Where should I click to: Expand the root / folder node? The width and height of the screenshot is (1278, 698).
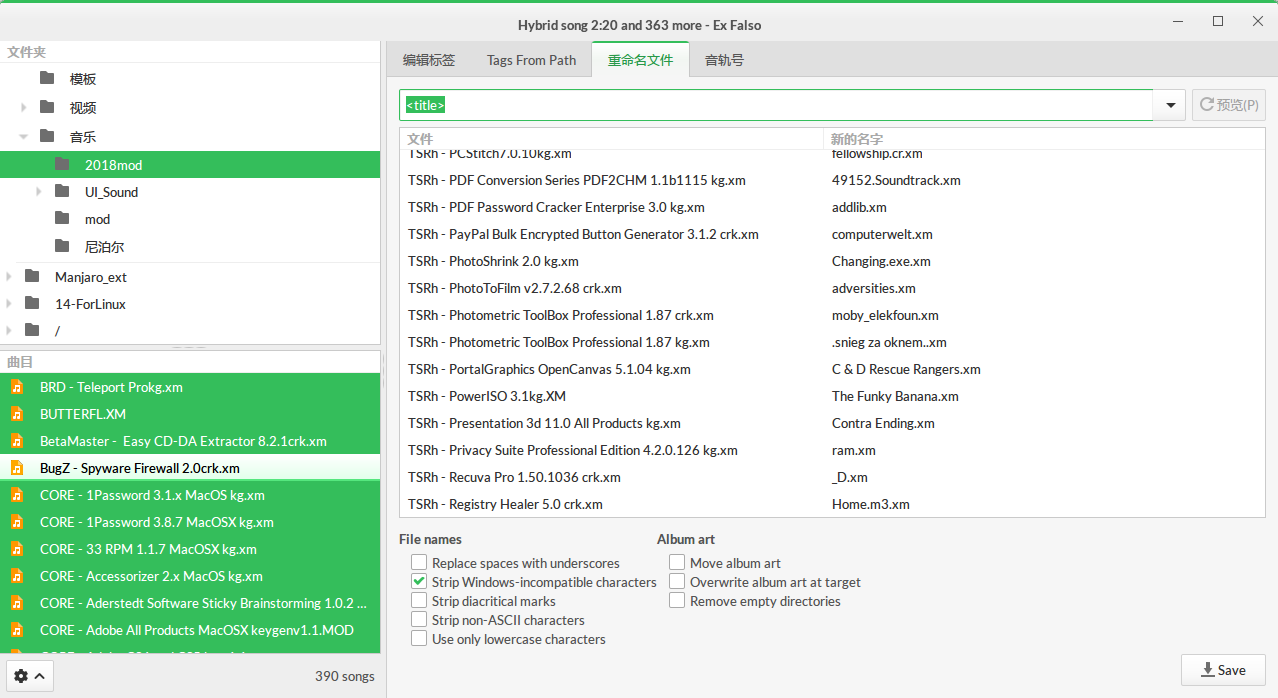[9, 330]
